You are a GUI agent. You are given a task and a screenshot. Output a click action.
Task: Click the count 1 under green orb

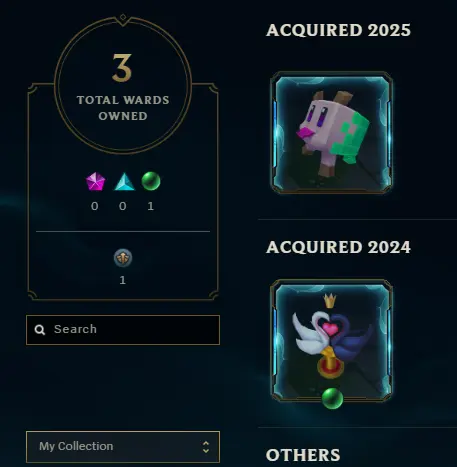(151, 206)
